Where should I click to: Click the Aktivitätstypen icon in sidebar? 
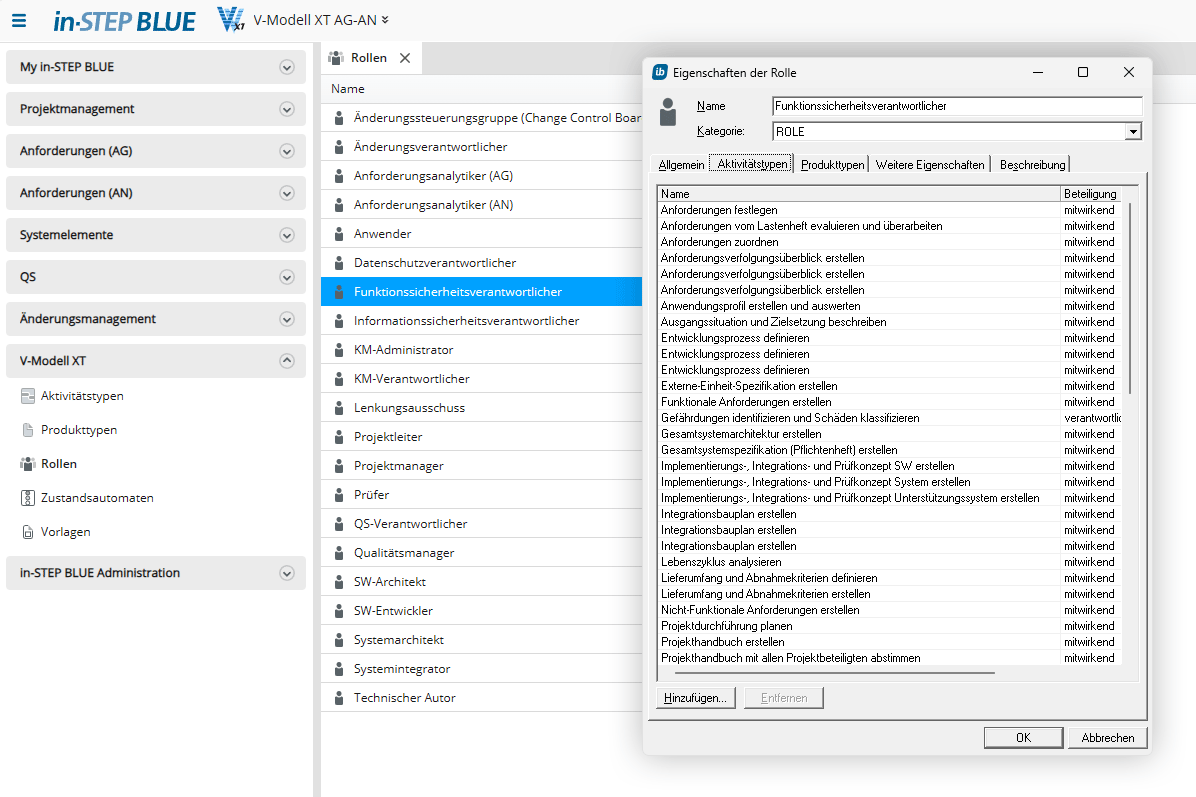coord(28,396)
